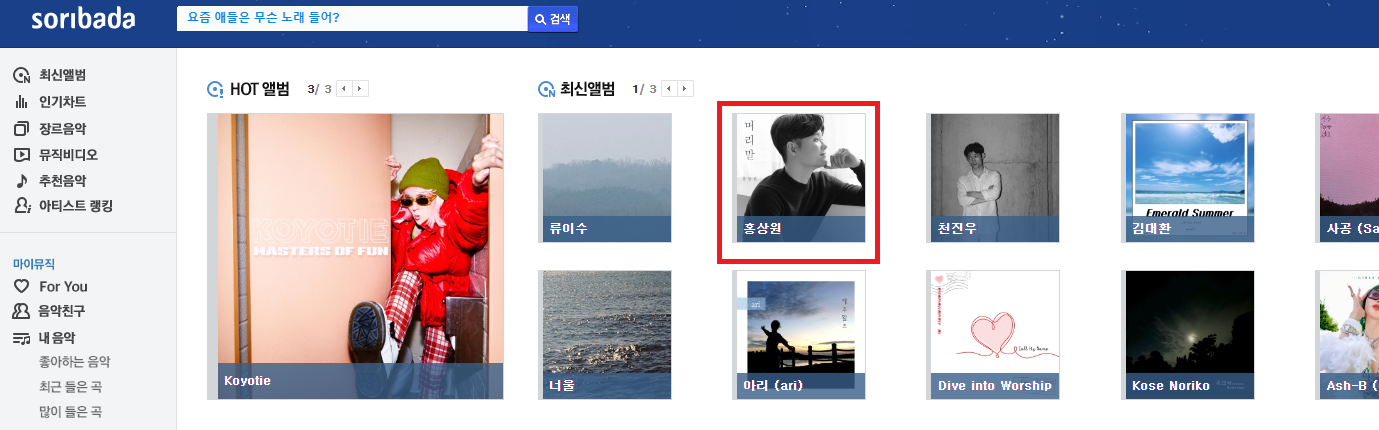Open 좋아하는 음악 menu item

pos(75,362)
